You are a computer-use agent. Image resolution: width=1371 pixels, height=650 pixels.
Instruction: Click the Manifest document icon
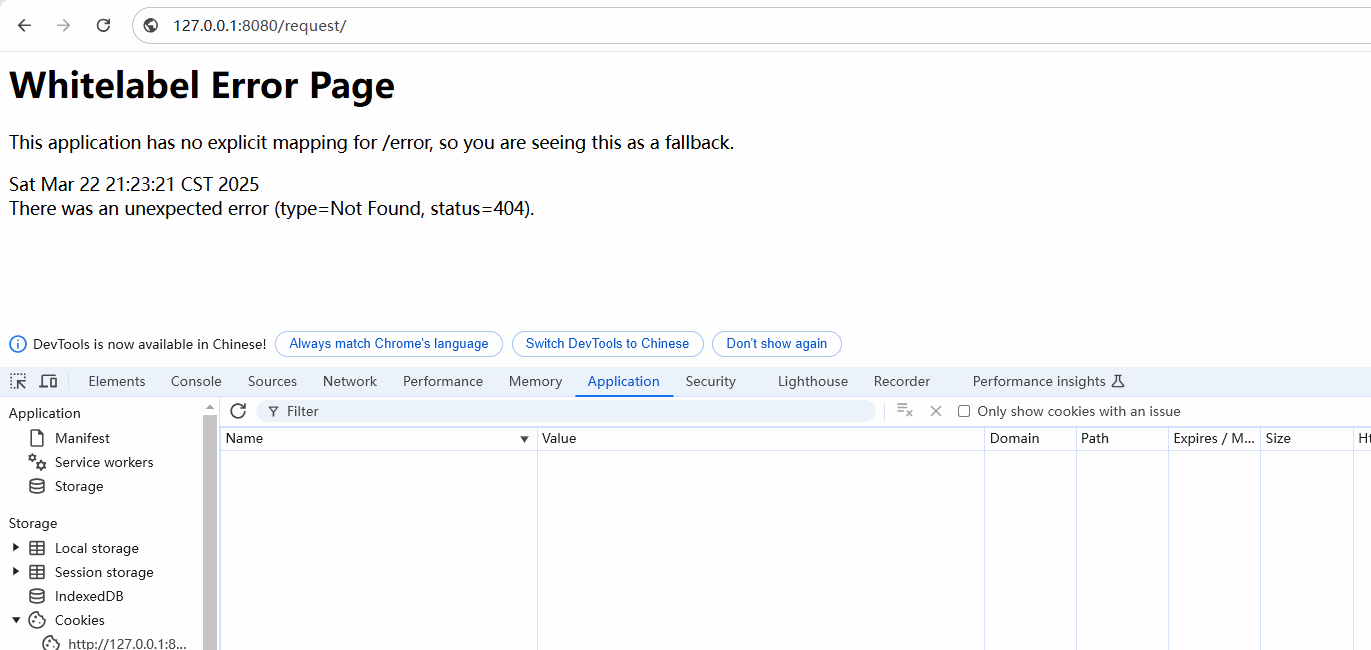pos(37,438)
